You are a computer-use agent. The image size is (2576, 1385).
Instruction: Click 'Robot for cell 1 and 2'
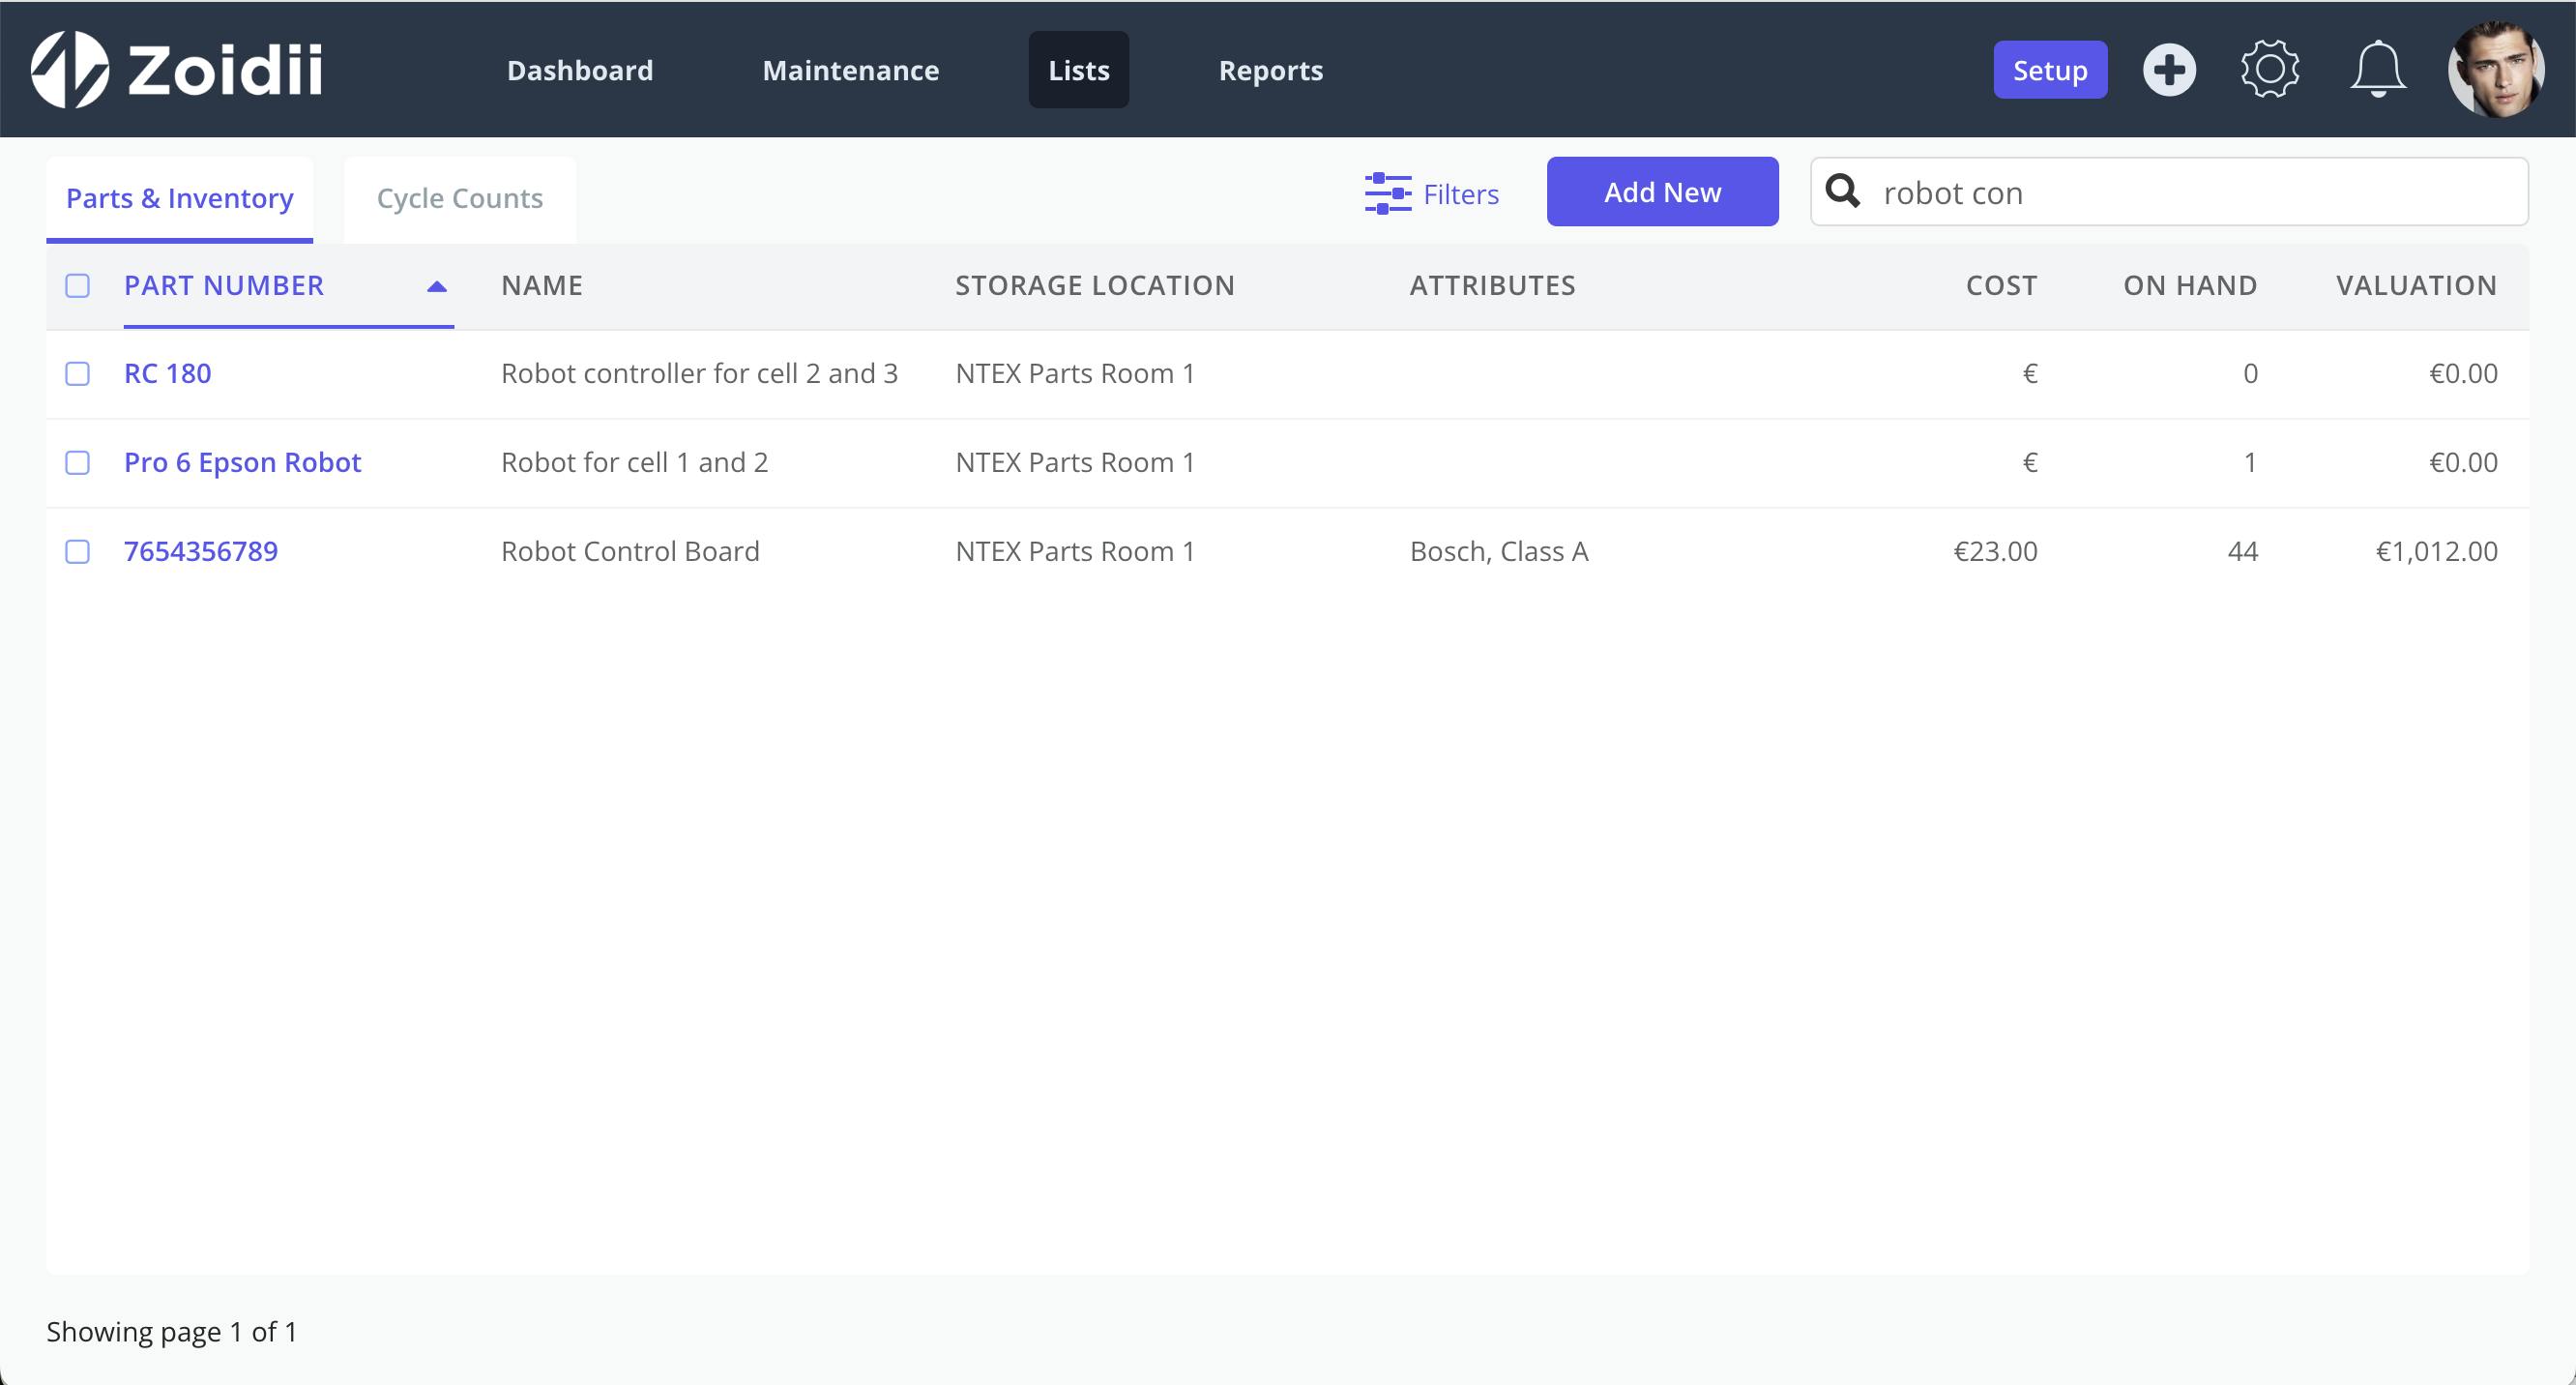point(634,463)
